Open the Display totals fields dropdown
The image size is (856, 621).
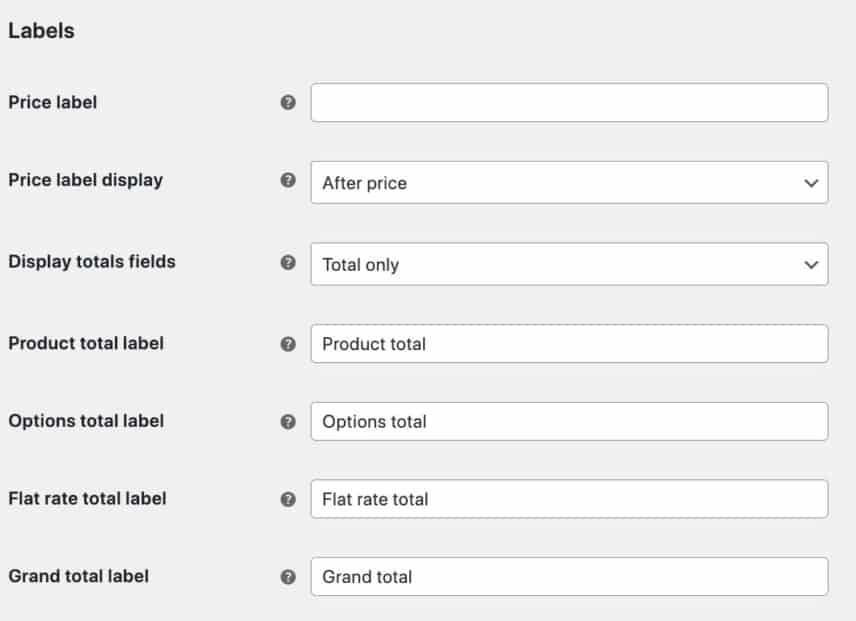tap(569, 264)
